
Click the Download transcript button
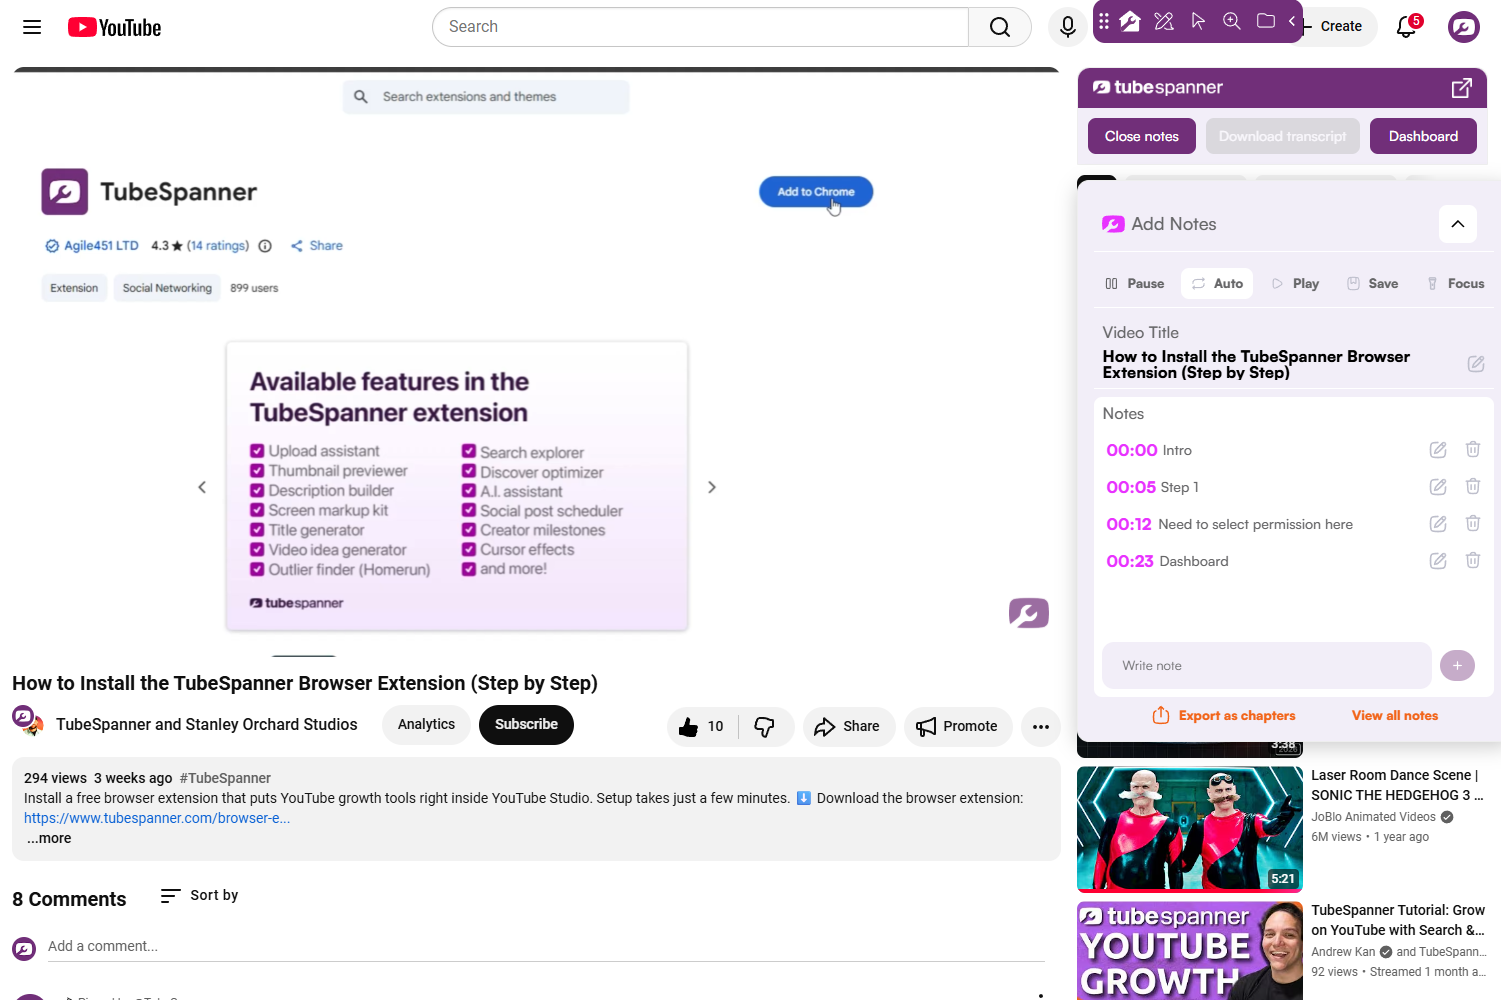[1283, 136]
